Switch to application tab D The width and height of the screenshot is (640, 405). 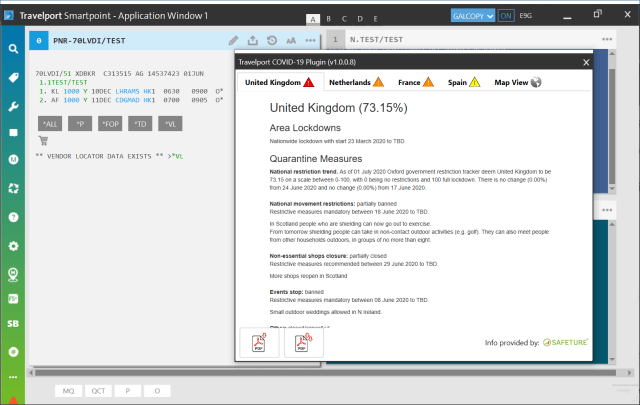[x=360, y=19]
